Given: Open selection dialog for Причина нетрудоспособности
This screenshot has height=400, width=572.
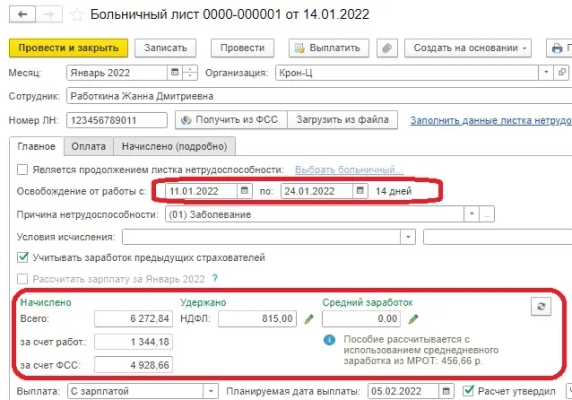Looking at the screenshot, I should coord(487,214).
